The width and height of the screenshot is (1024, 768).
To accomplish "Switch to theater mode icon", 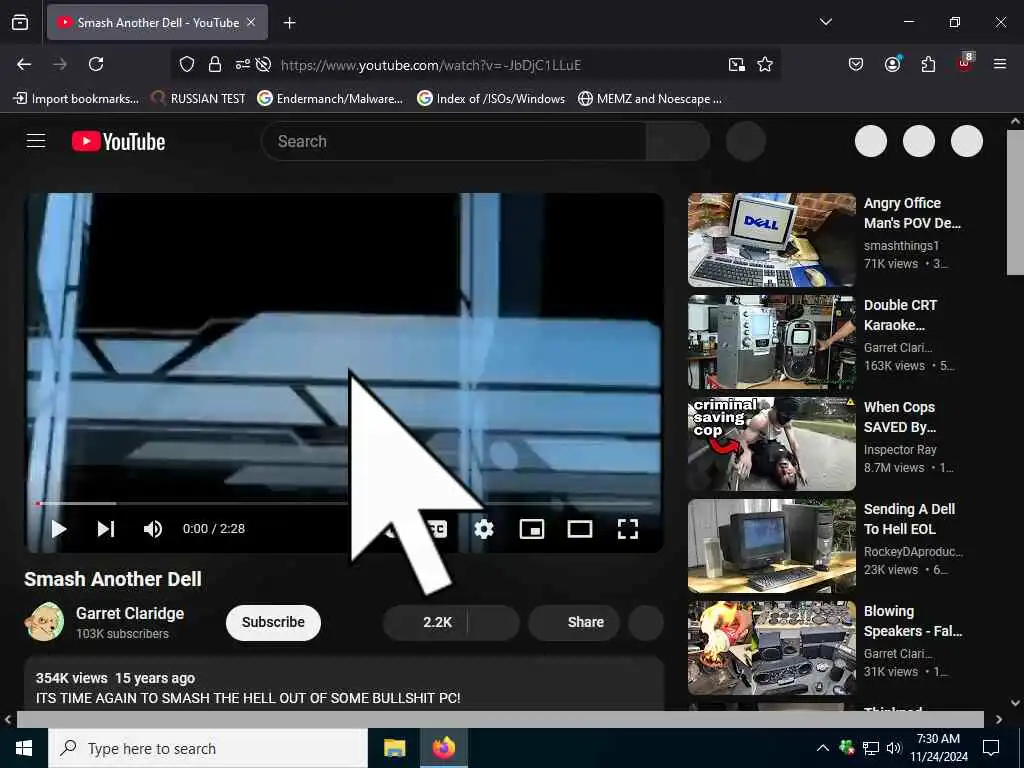I will (580, 529).
